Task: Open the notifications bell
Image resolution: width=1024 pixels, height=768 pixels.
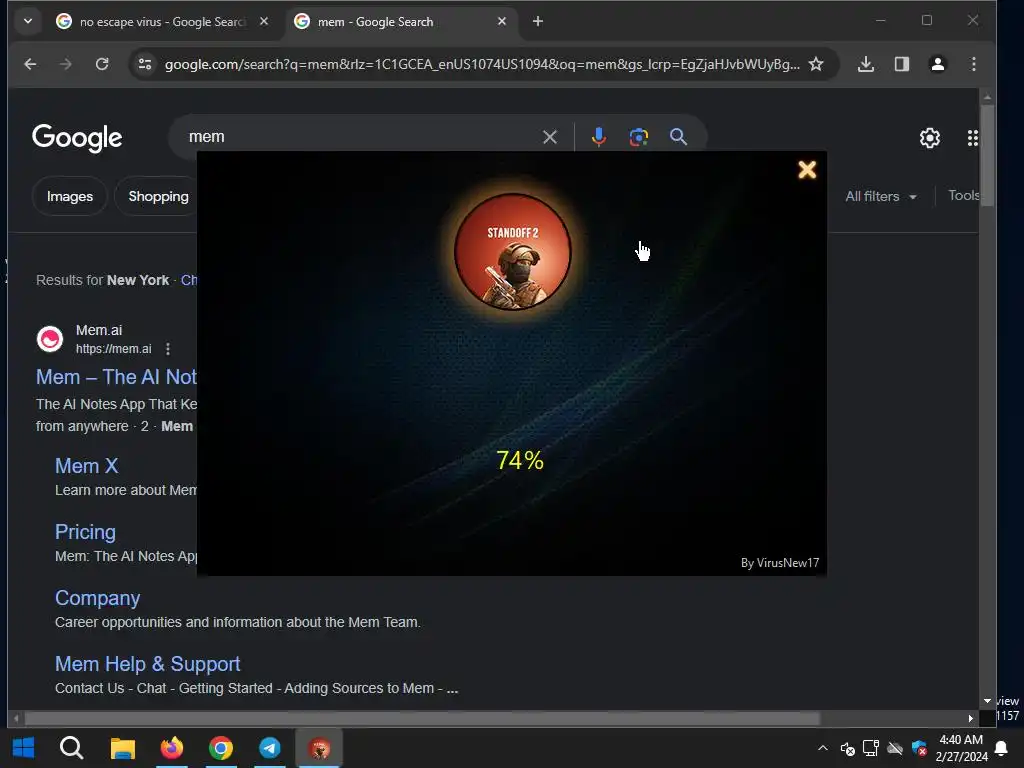Action: click(x=1001, y=748)
